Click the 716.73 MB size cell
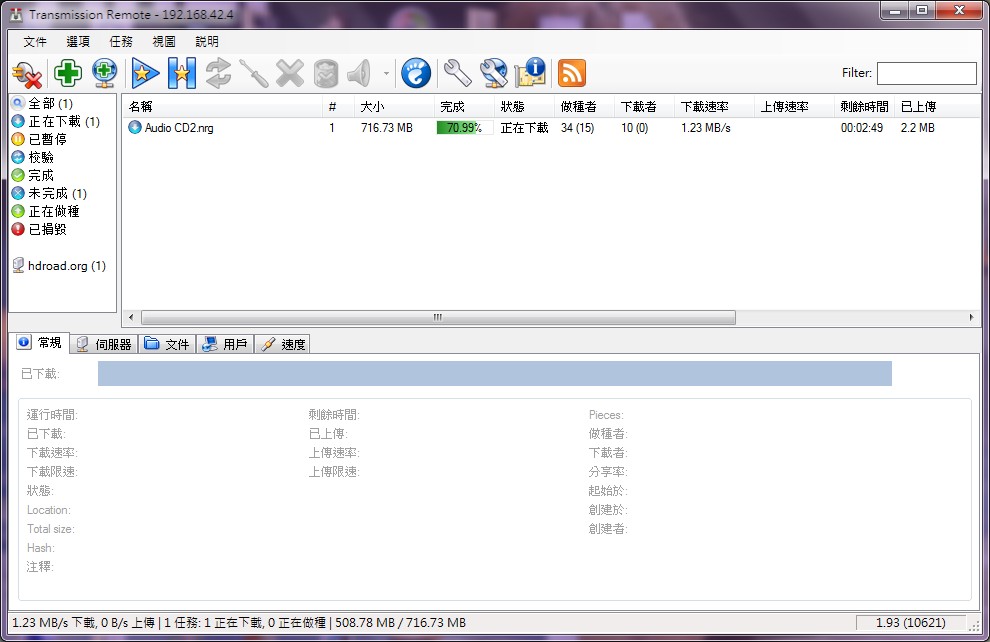990x642 pixels. point(386,128)
